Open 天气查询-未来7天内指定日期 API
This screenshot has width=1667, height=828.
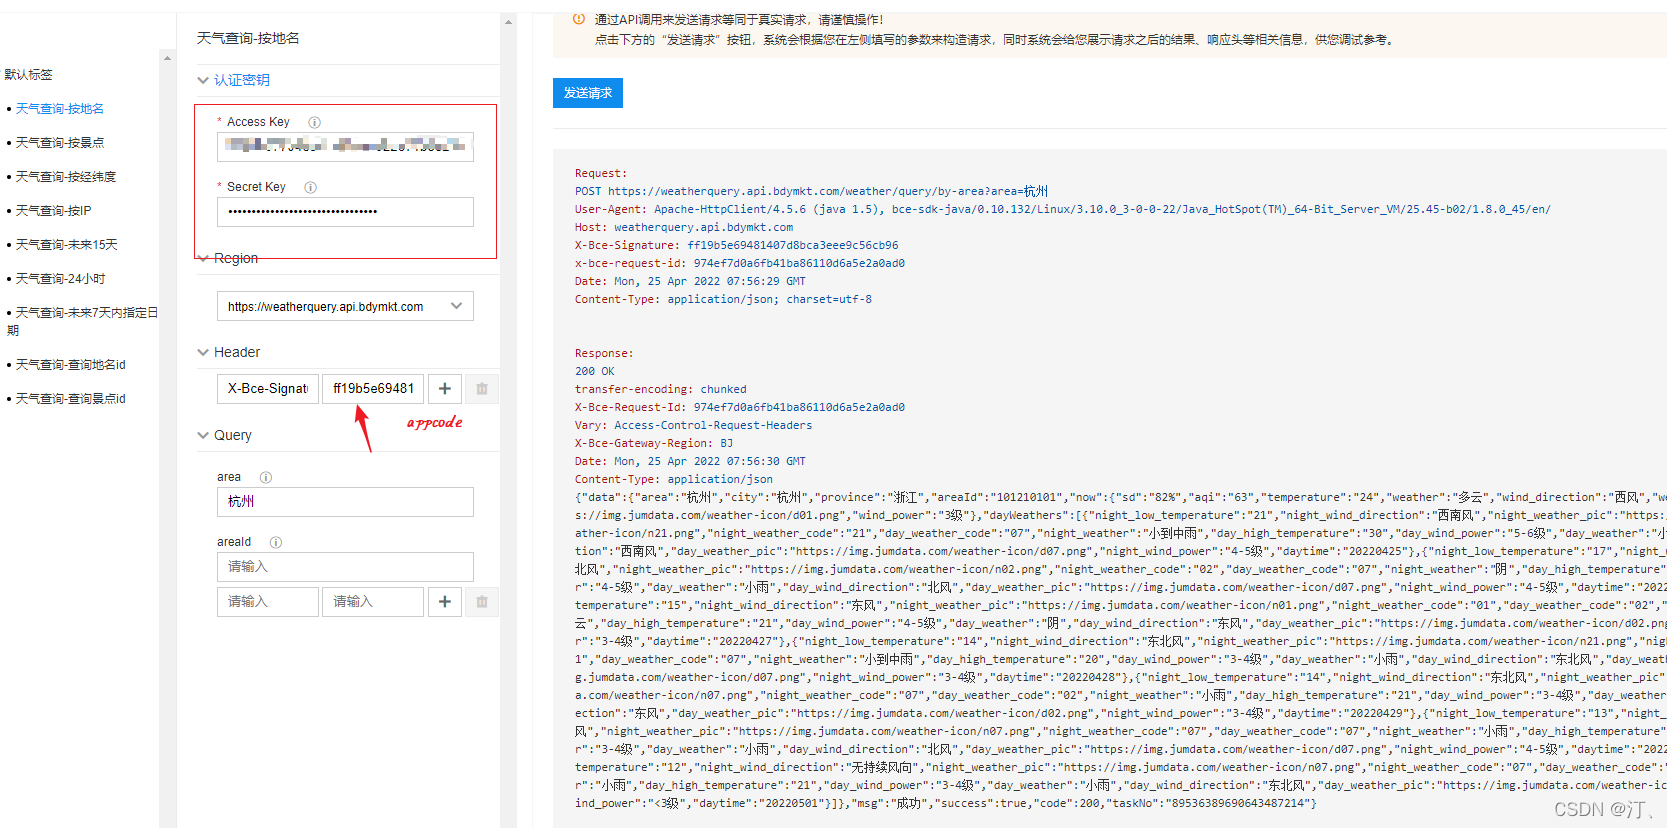[x=82, y=321]
